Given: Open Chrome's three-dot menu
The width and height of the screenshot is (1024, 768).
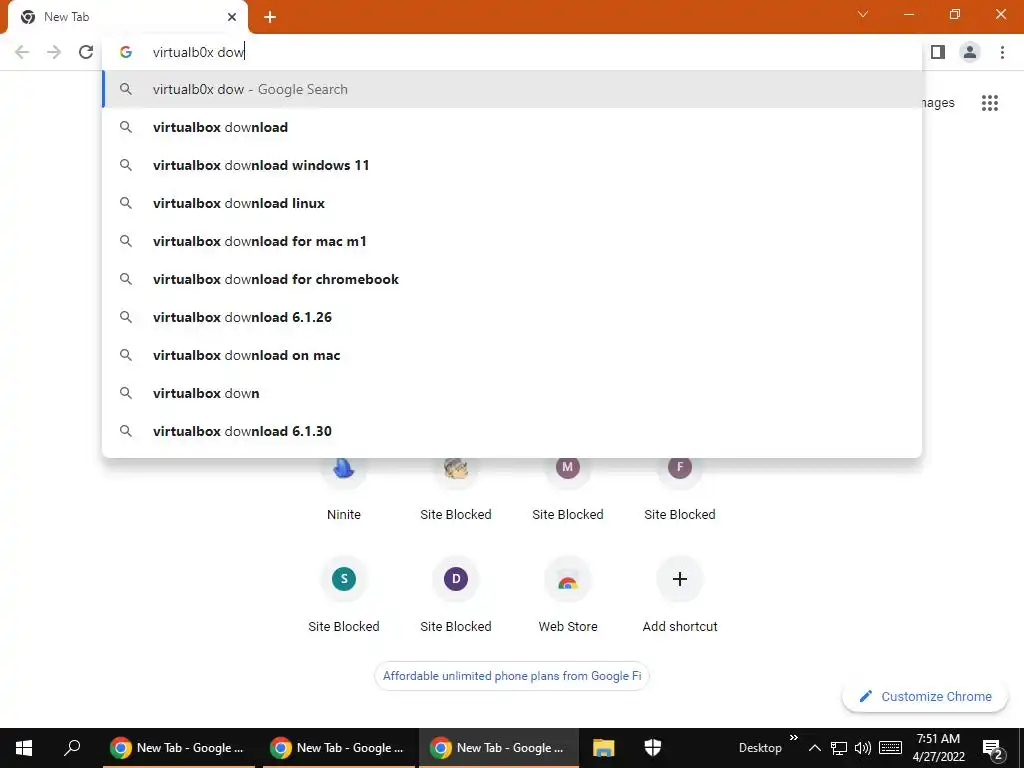Looking at the screenshot, I should (x=1002, y=52).
